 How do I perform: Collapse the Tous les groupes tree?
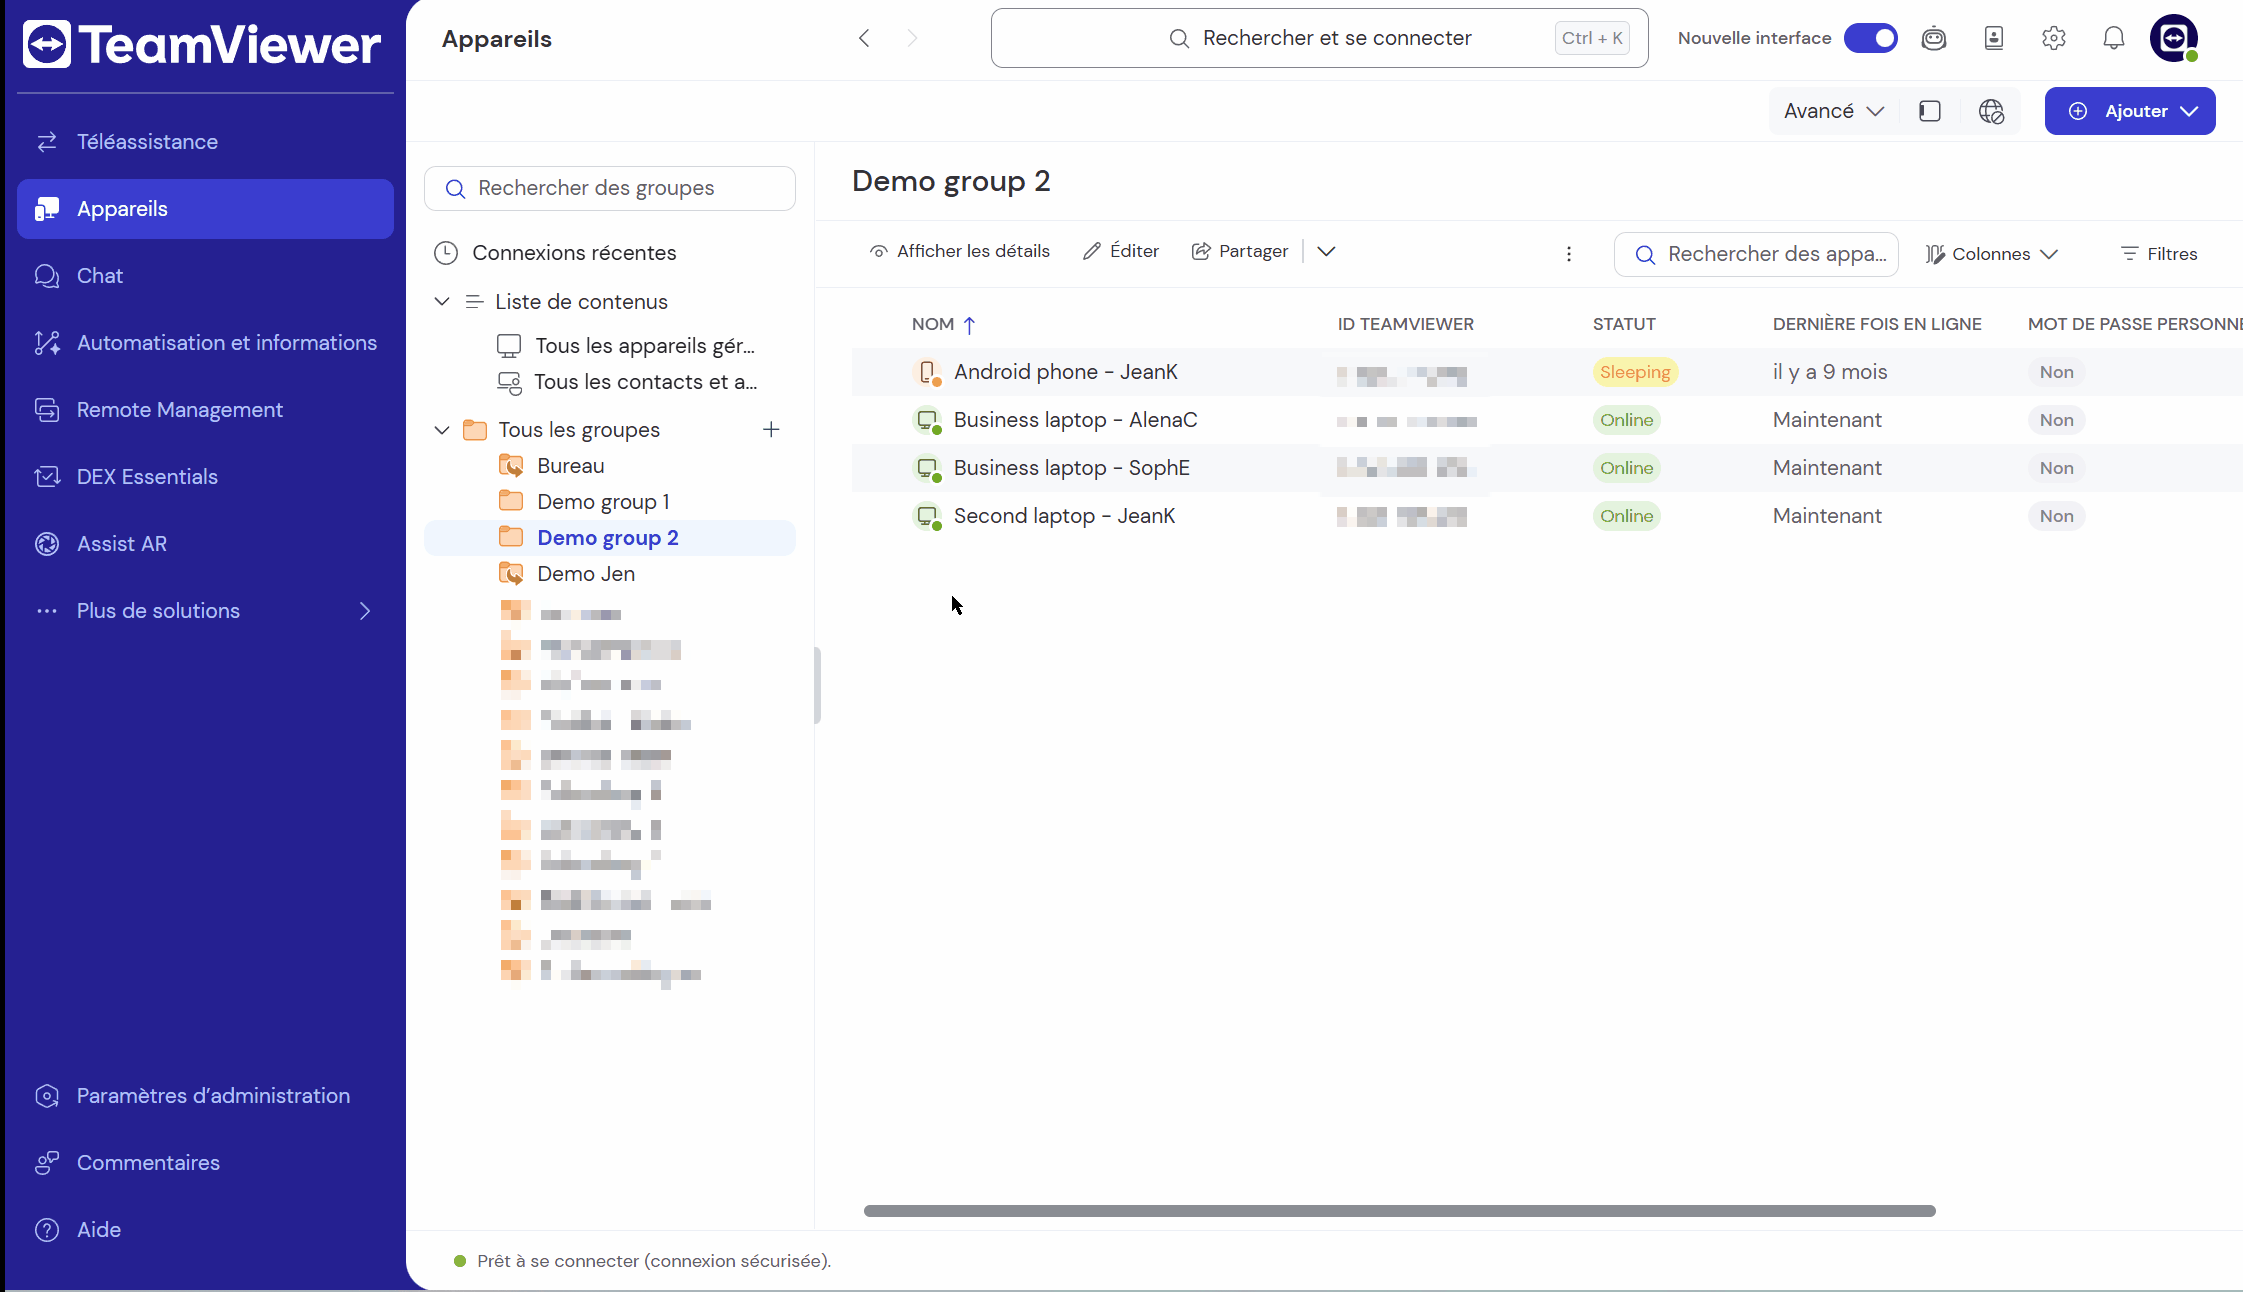[x=441, y=430]
